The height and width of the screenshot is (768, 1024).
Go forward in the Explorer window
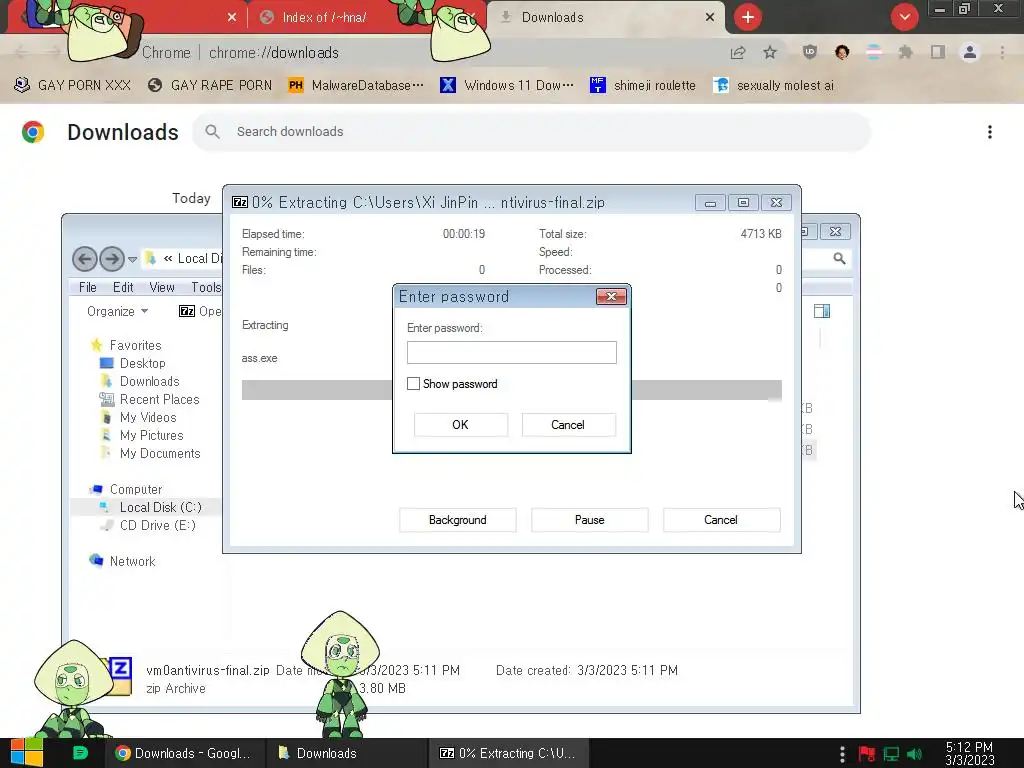click(x=112, y=259)
